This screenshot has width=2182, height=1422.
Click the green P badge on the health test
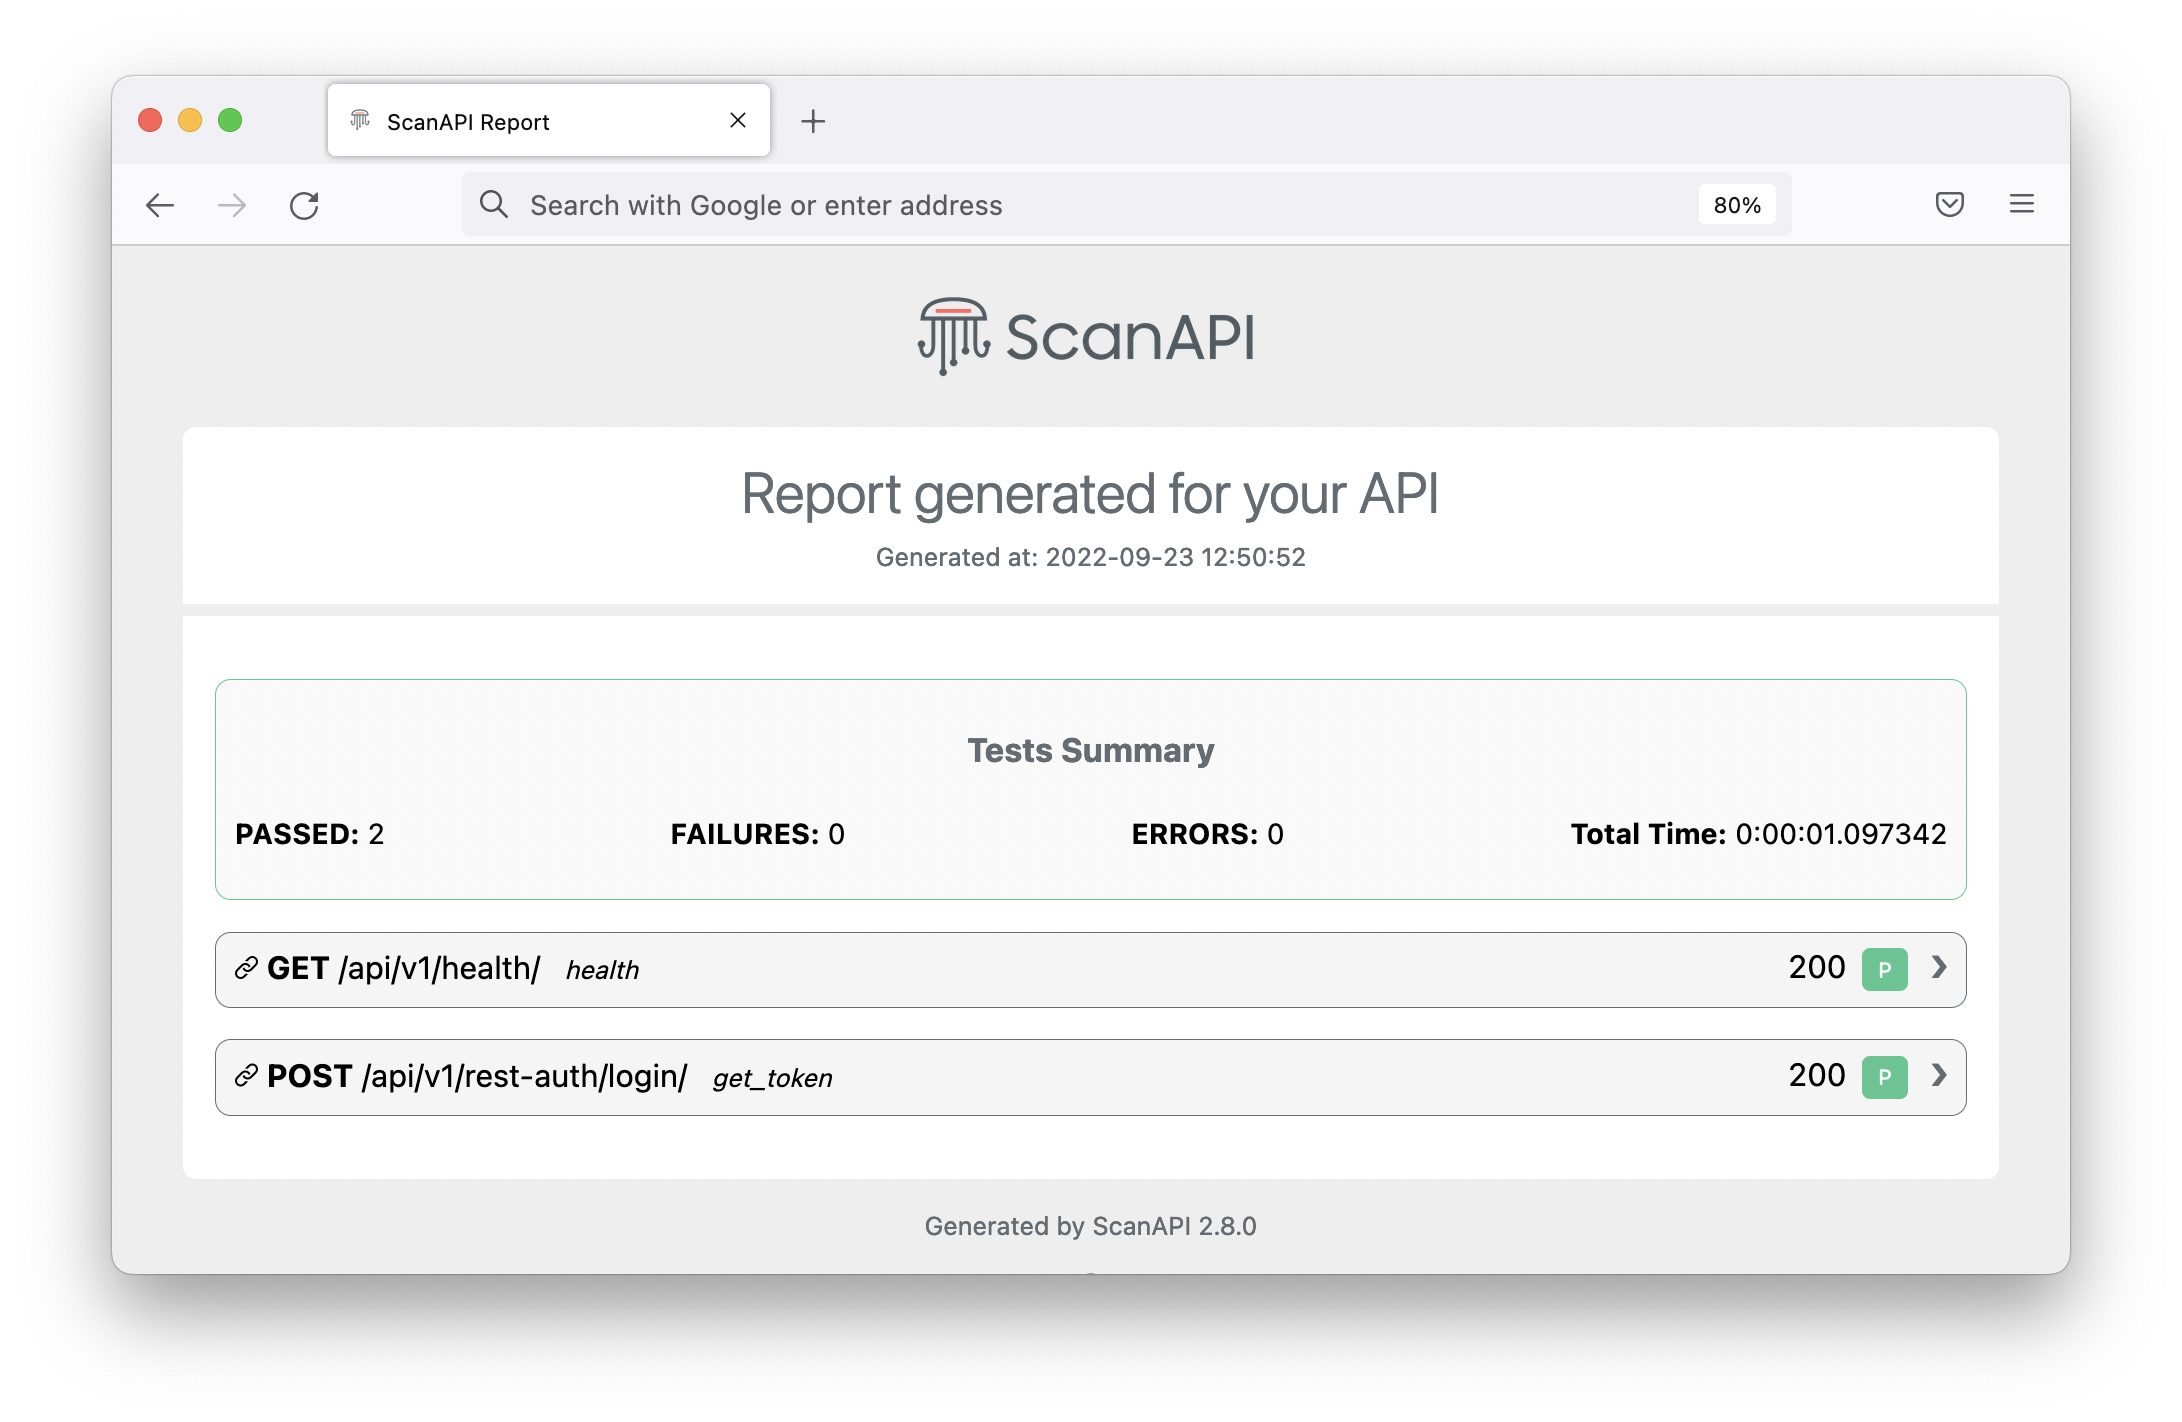(x=1884, y=968)
